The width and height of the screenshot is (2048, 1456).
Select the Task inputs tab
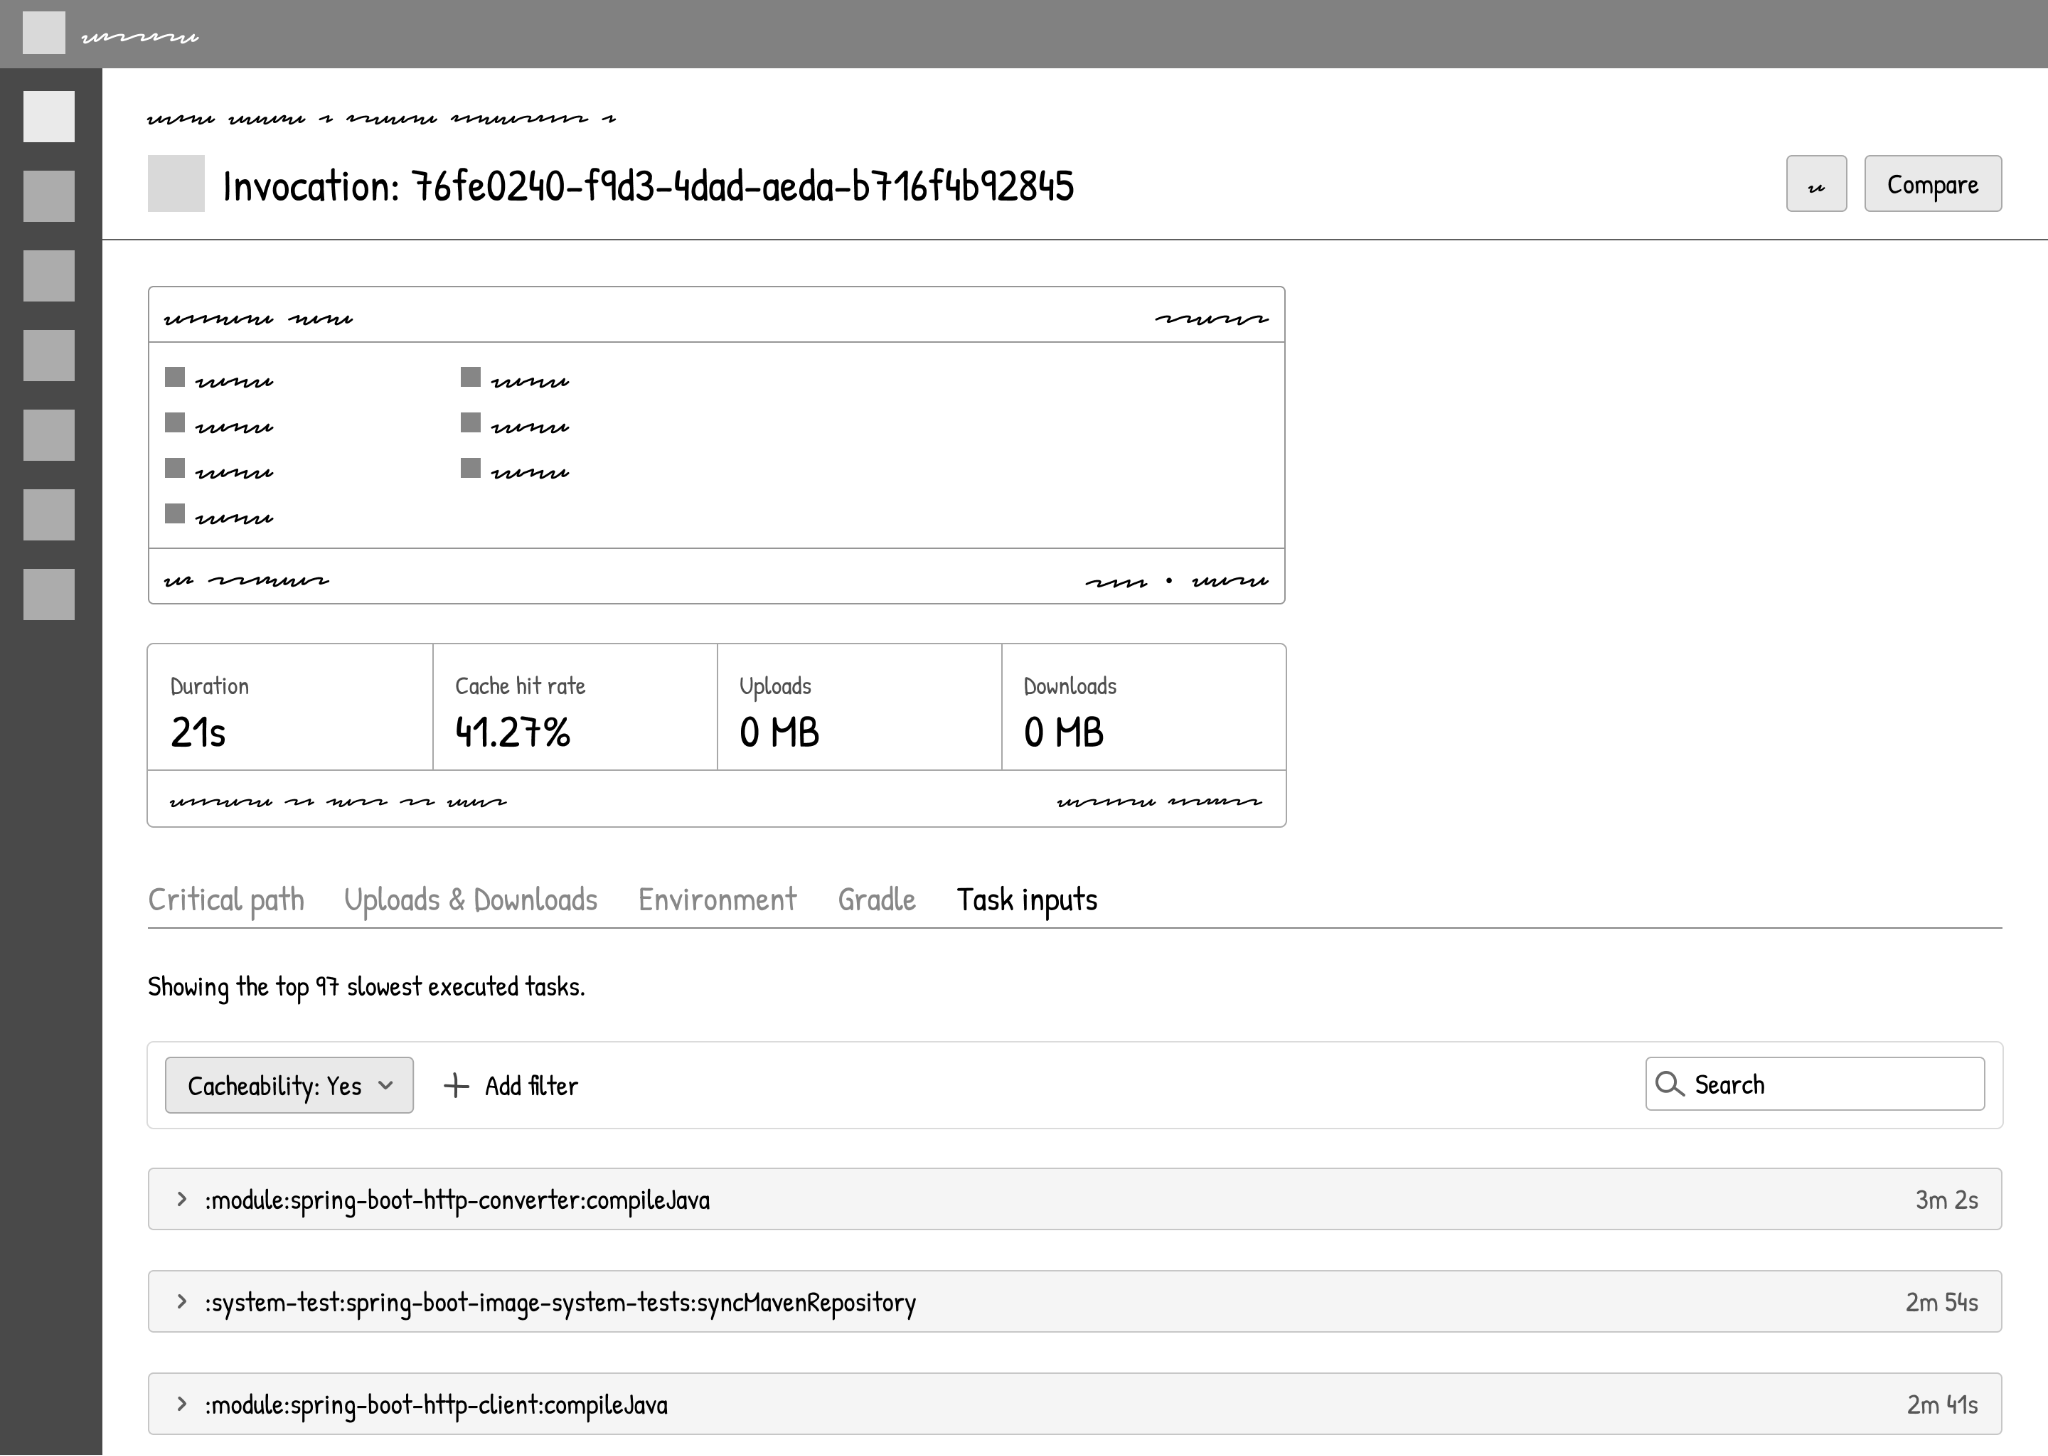pyautogui.click(x=1027, y=900)
